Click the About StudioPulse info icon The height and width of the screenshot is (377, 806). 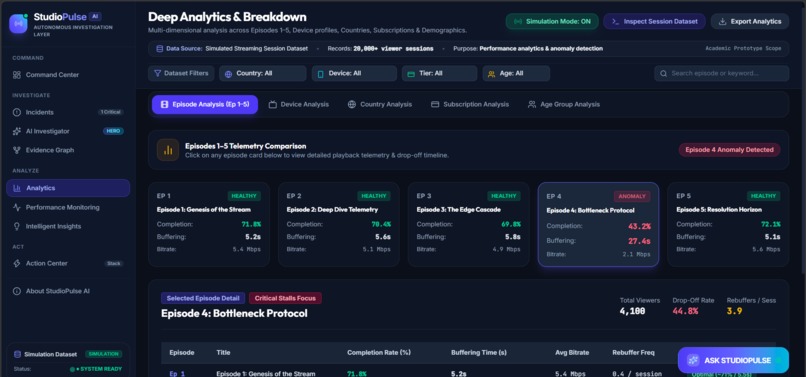(16, 291)
